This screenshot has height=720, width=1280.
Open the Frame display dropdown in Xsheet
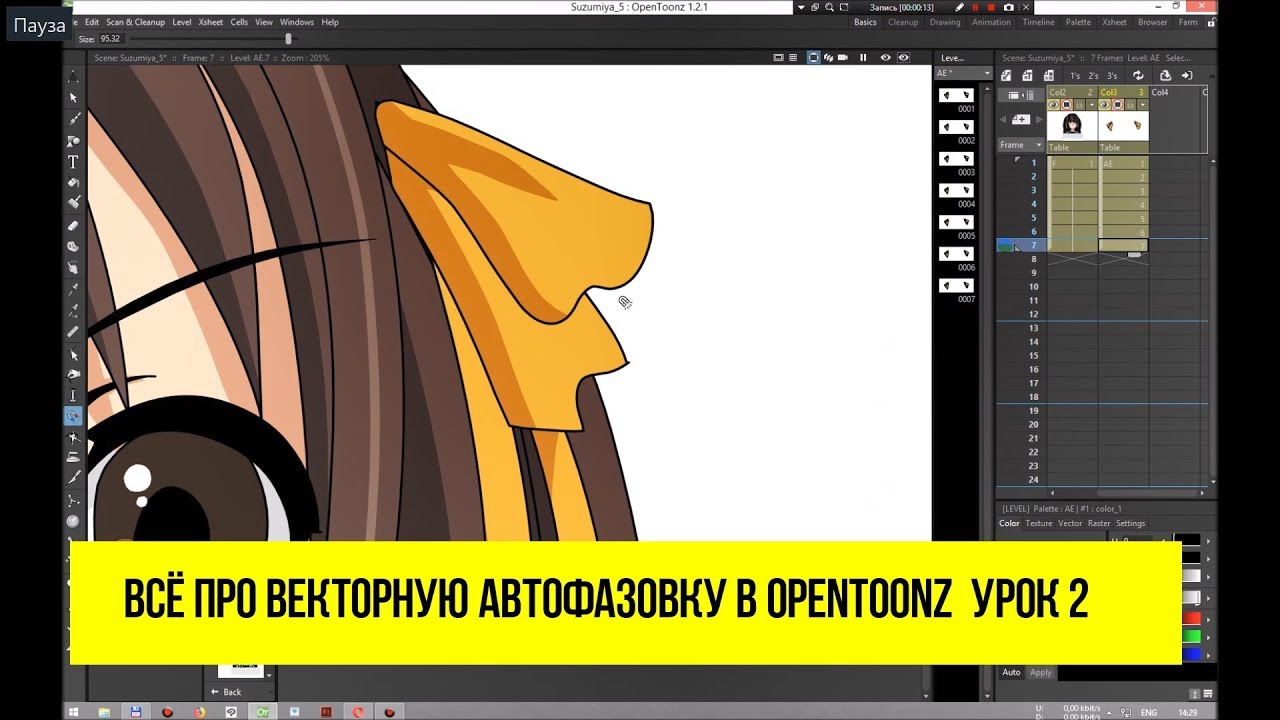point(1020,145)
